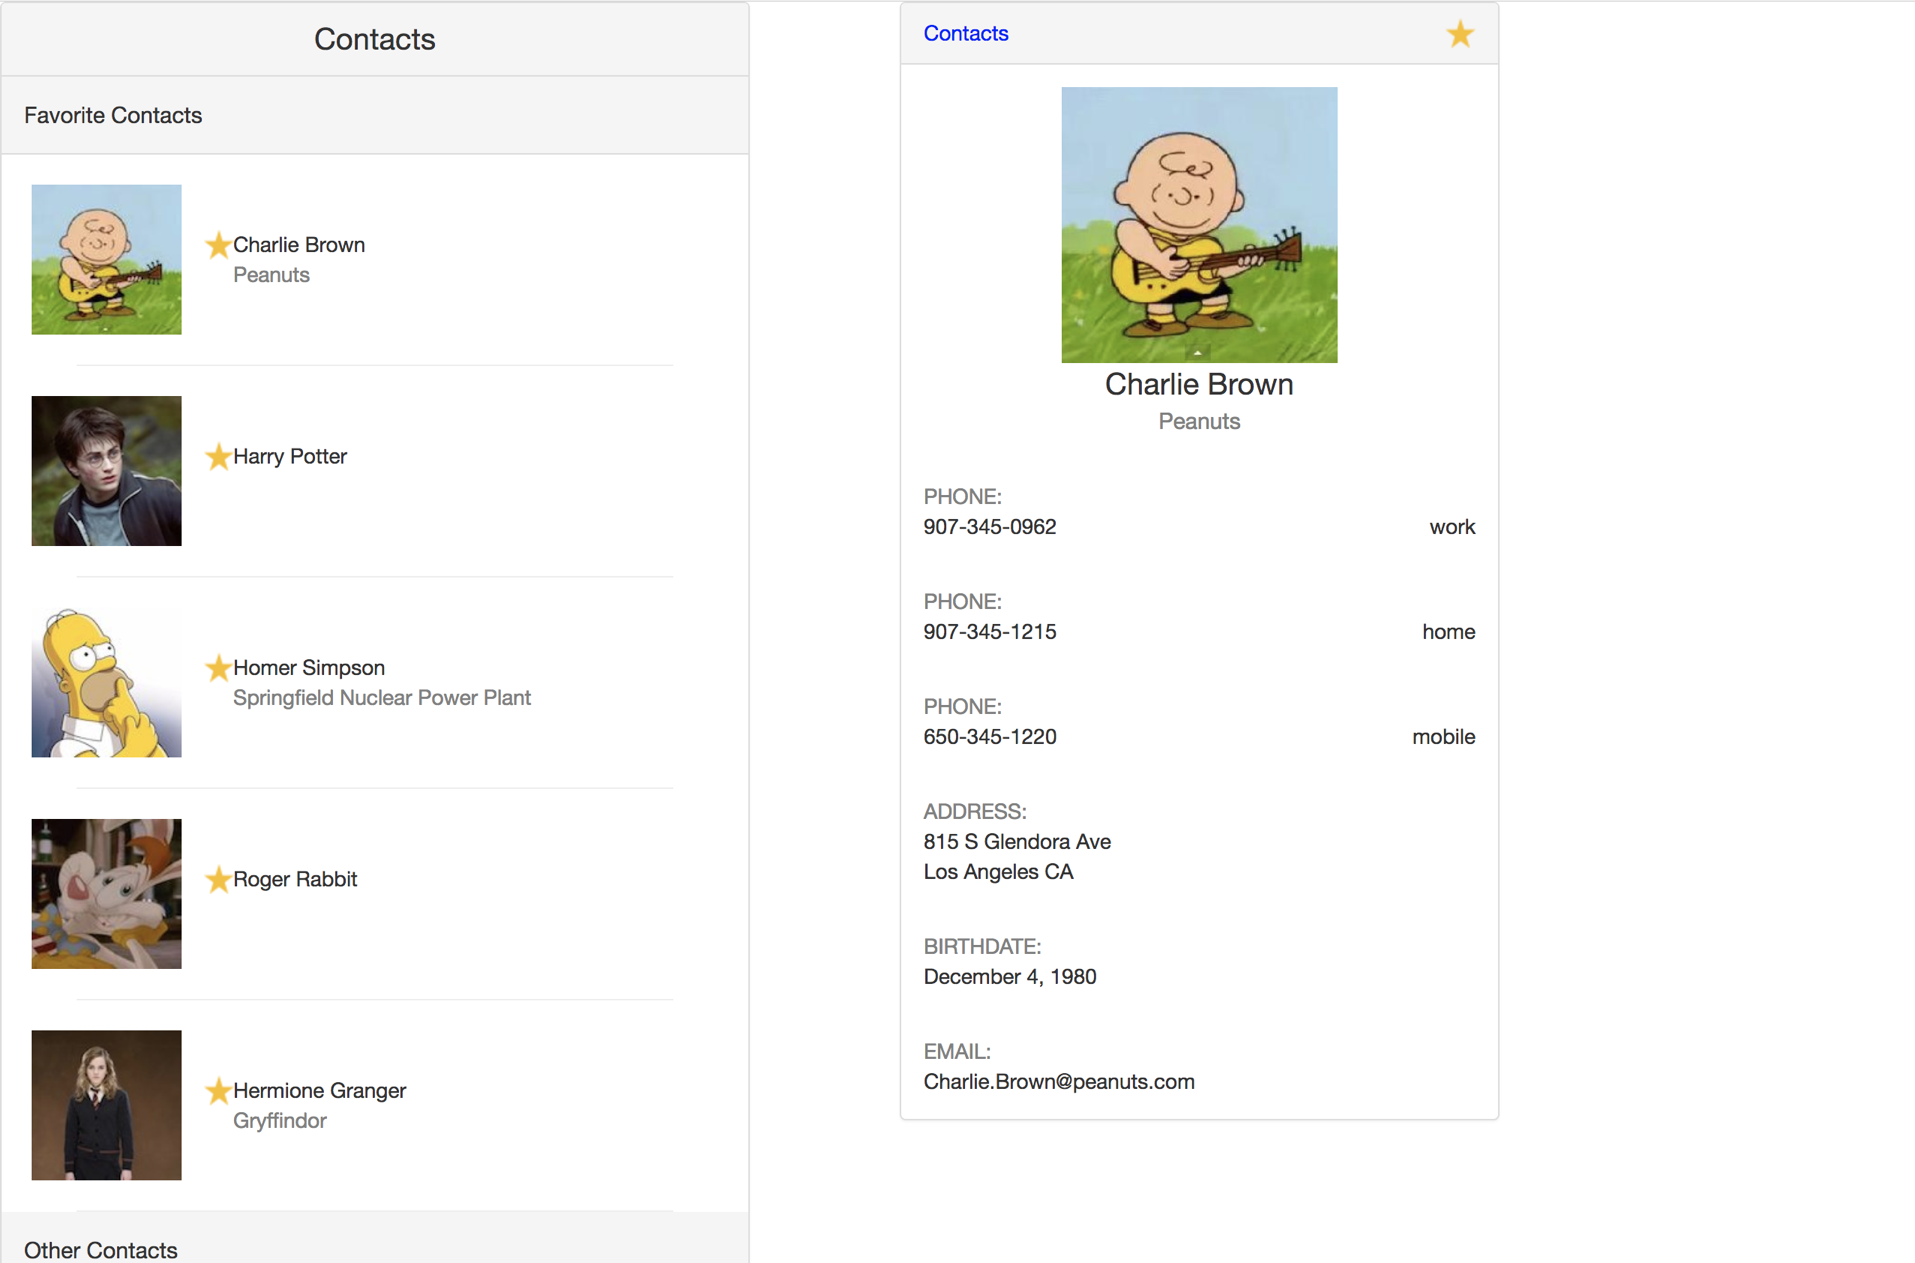Open Hermione Granger's photo in the list

coord(107,1105)
